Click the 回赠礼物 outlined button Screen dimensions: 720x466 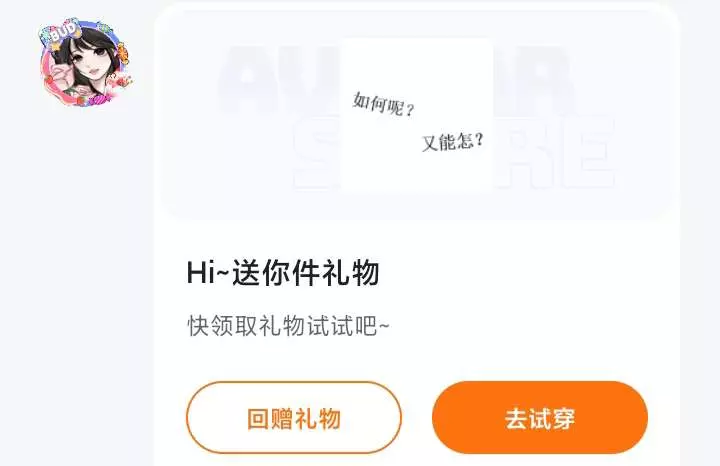pos(294,418)
